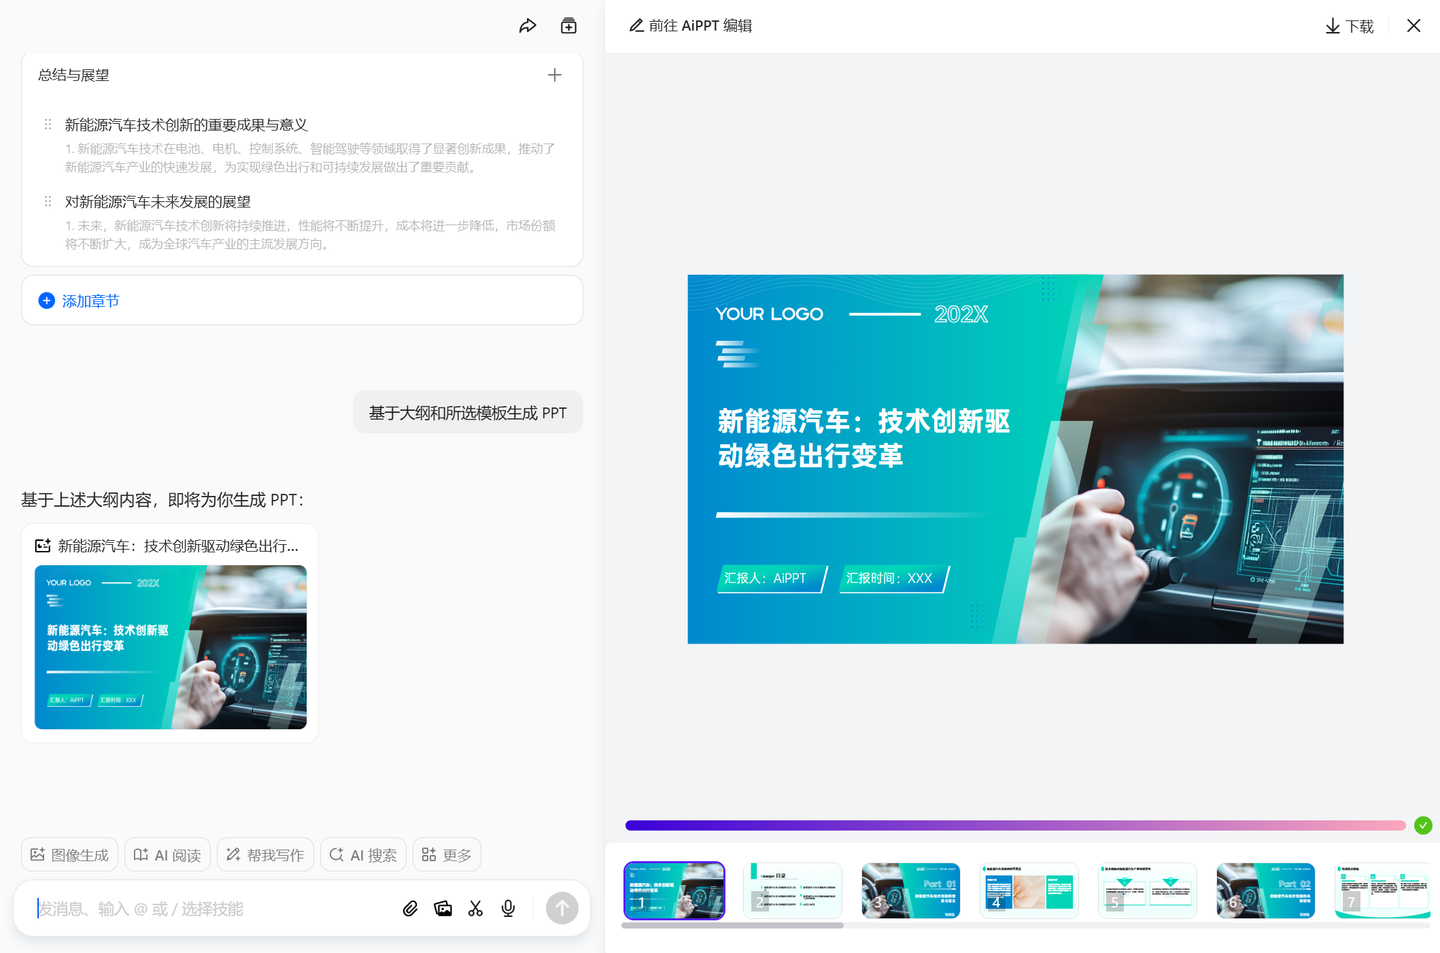Screen dimensions: 1440x953
Task: Click the send message arrow button
Action: click(x=562, y=908)
